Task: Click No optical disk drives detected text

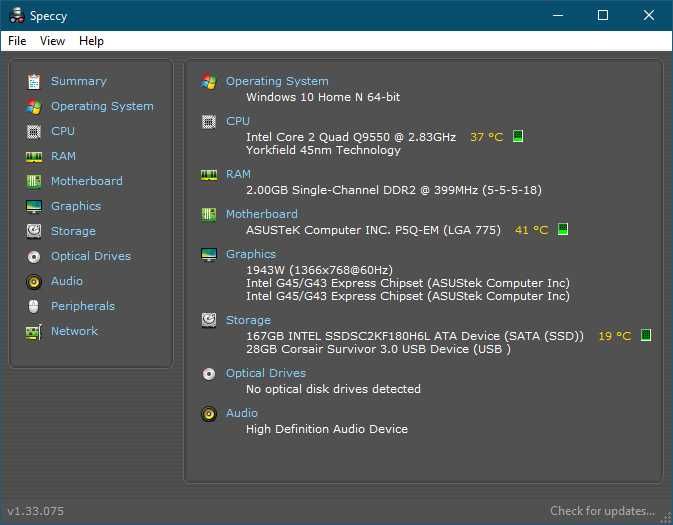Action: (x=333, y=389)
